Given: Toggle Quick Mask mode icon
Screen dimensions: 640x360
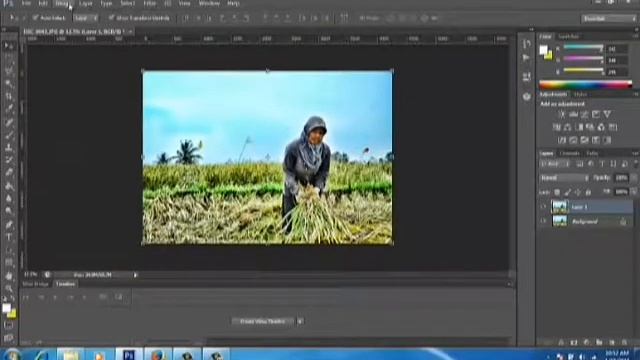Looking at the screenshot, I should pyautogui.click(x=8, y=325).
